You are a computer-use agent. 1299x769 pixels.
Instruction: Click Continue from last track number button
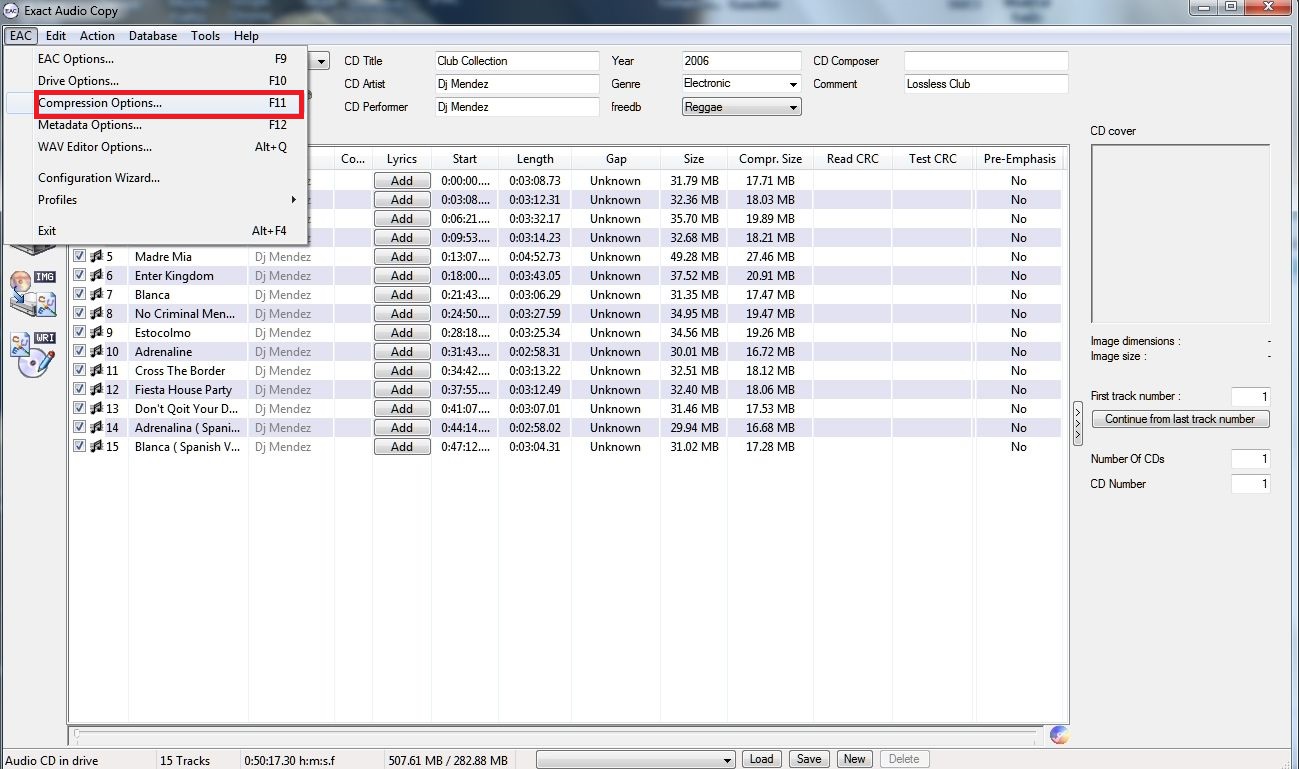[1180, 419]
